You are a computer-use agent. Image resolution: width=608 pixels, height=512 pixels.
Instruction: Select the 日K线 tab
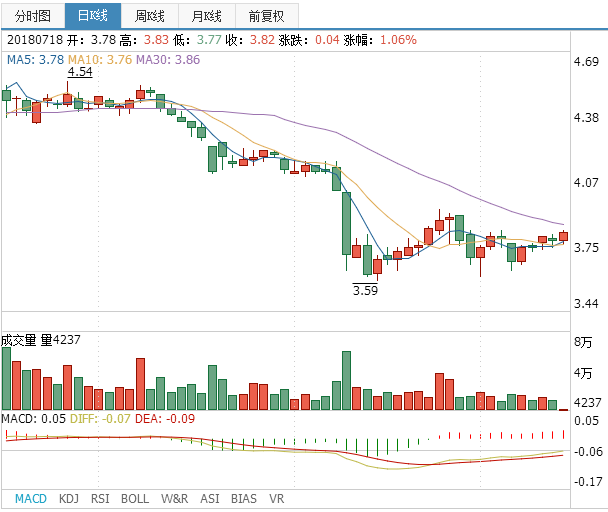(93, 16)
